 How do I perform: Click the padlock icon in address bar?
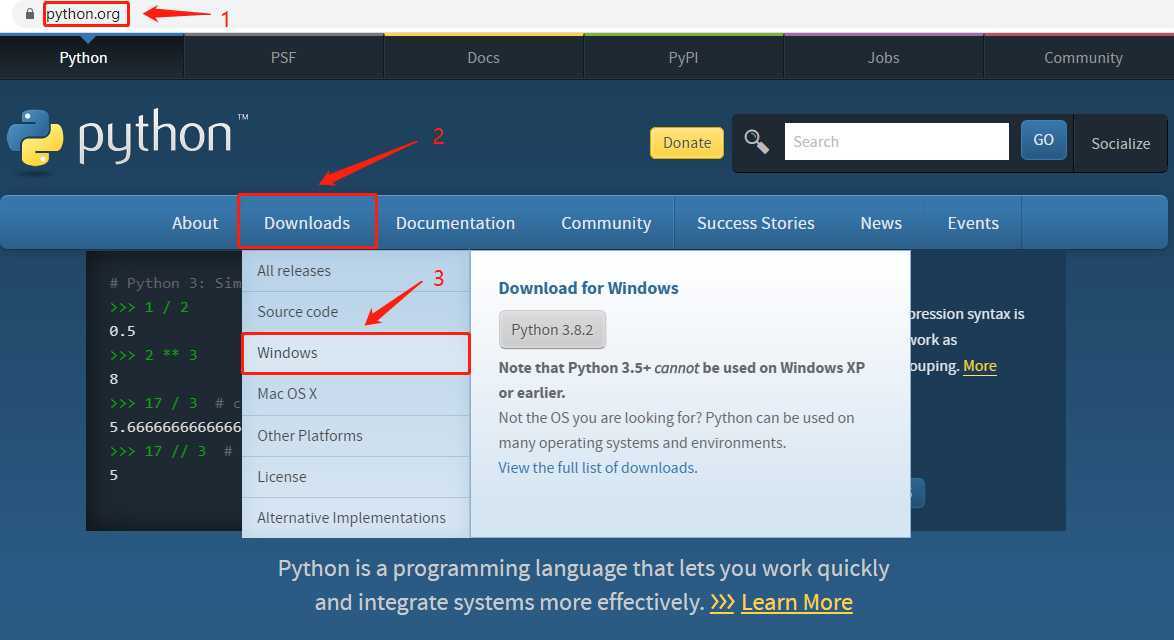tap(30, 14)
